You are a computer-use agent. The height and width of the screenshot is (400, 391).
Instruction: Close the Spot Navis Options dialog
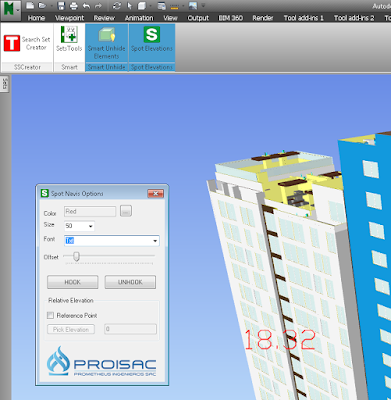point(155,193)
